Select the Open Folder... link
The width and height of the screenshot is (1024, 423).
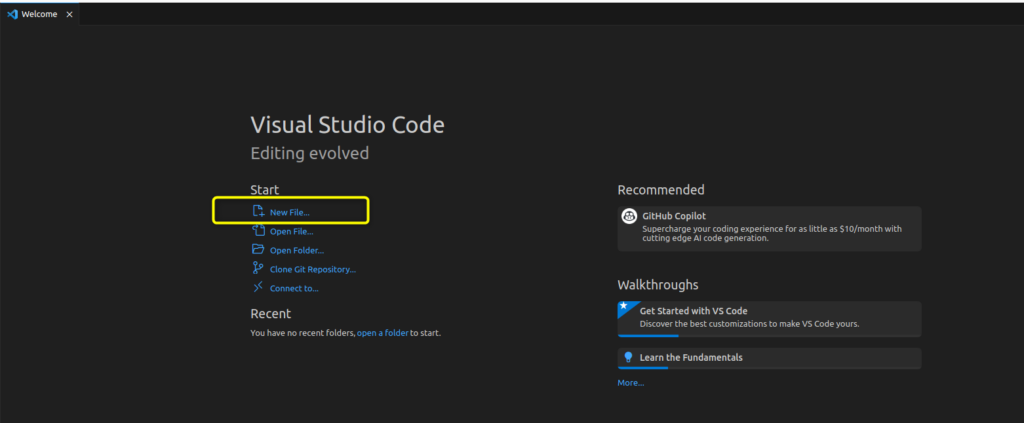click(296, 251)
